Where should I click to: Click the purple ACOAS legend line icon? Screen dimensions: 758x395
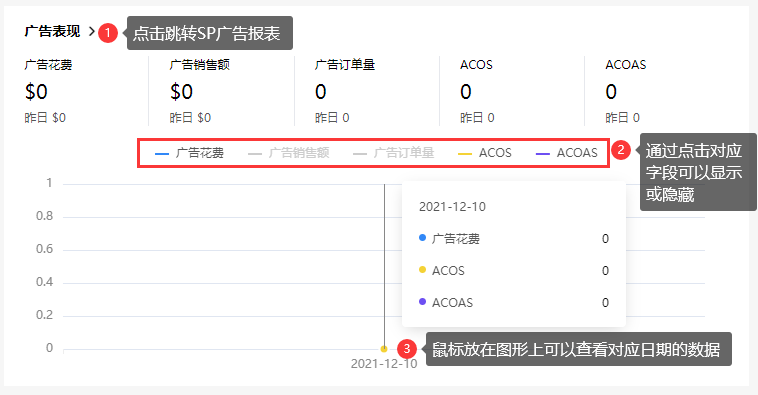point(543,154)
